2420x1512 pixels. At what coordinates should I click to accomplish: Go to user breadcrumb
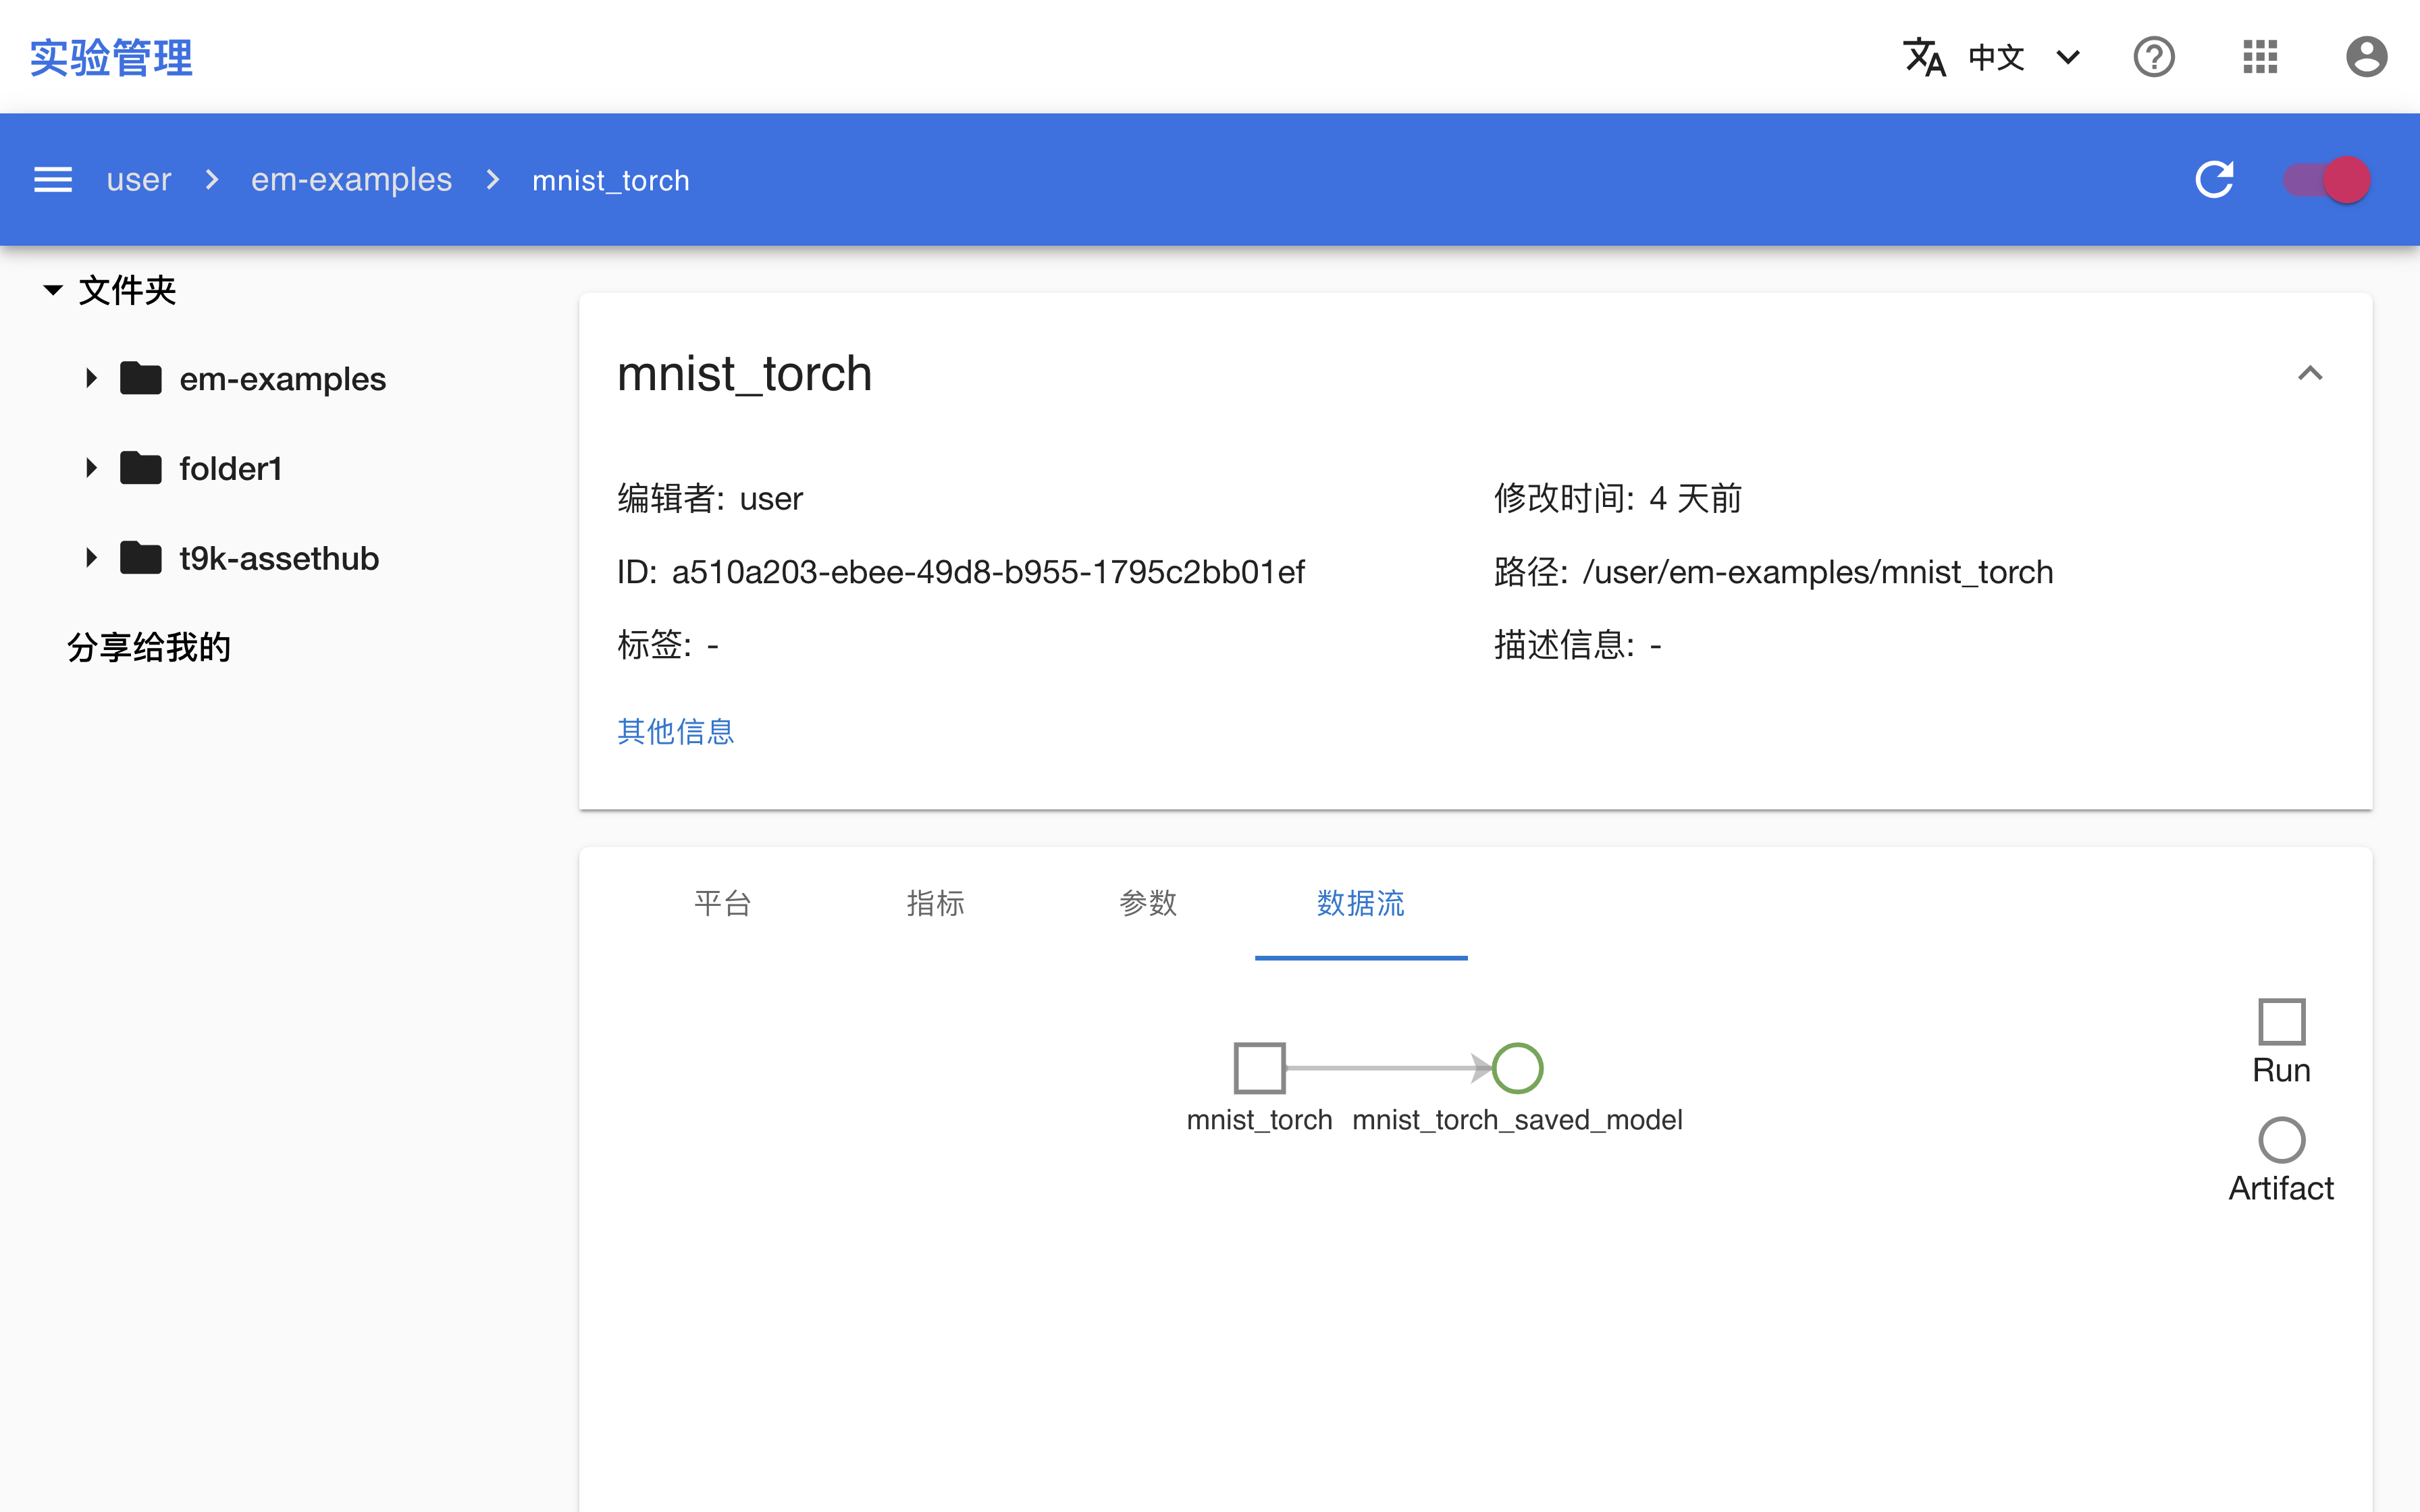139,180
